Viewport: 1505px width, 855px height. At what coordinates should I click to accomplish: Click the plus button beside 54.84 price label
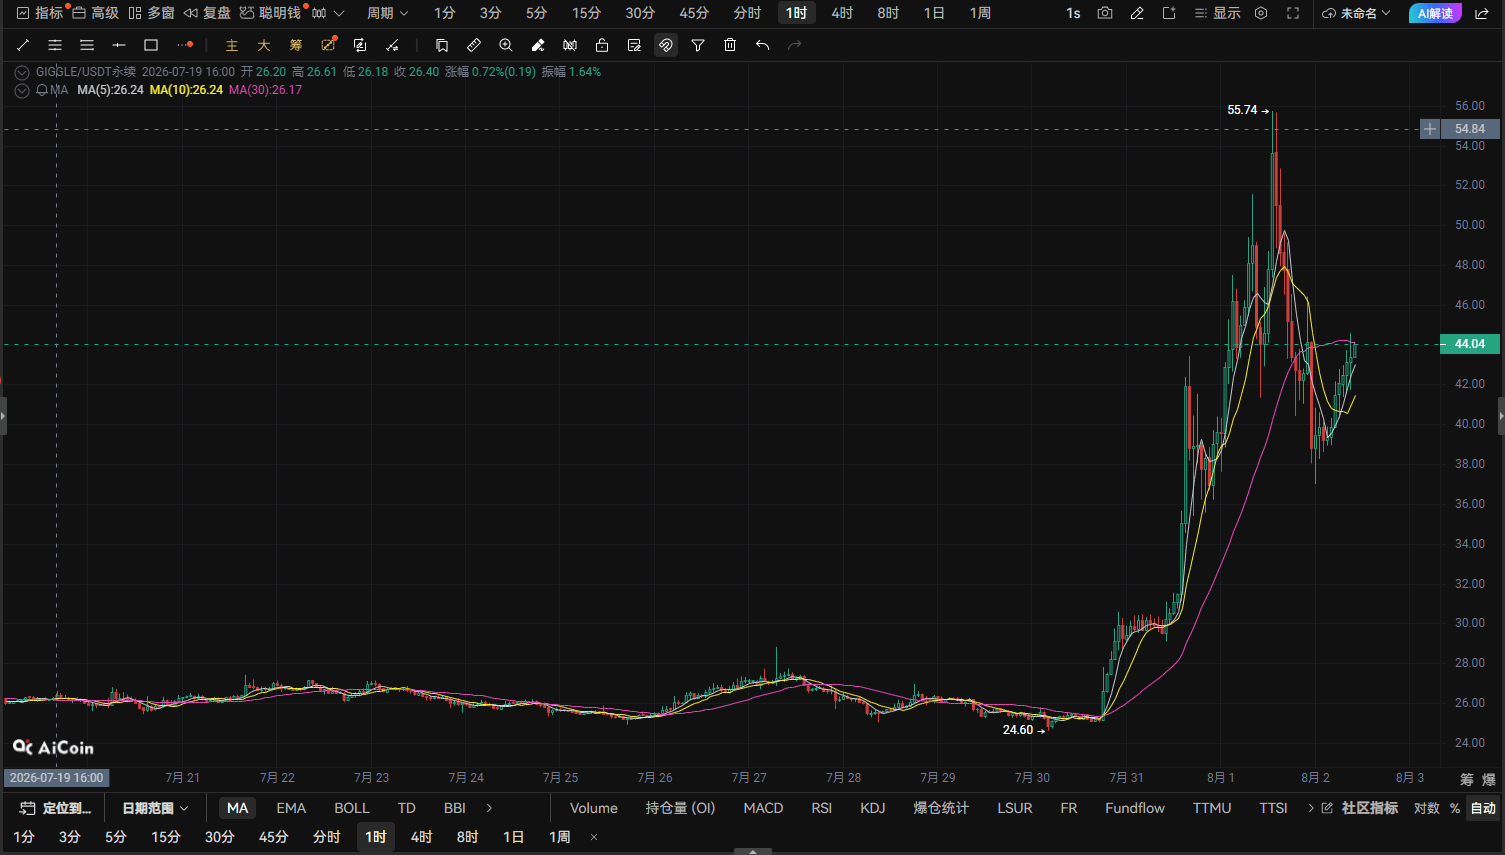pyautogui.click(x=1430, y=129)
